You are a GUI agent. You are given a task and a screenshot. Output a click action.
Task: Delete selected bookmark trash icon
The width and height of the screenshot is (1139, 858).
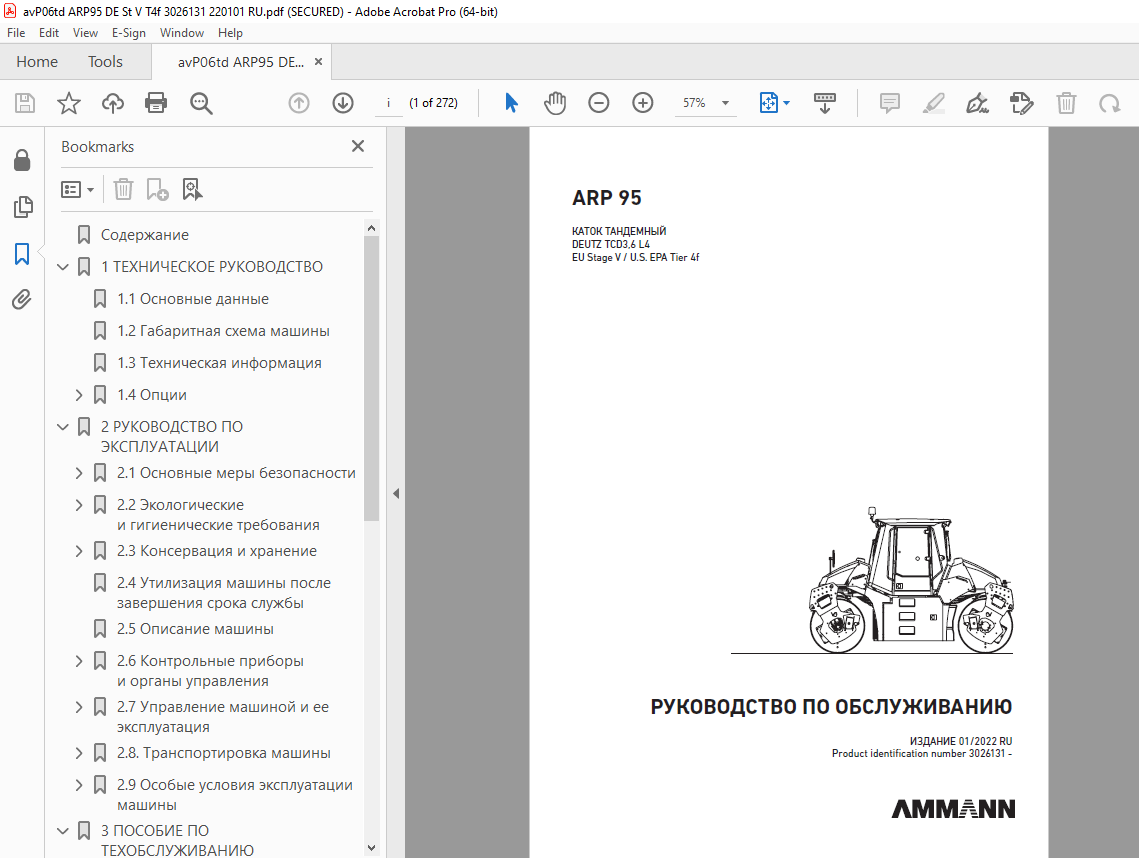click(123, 190)
